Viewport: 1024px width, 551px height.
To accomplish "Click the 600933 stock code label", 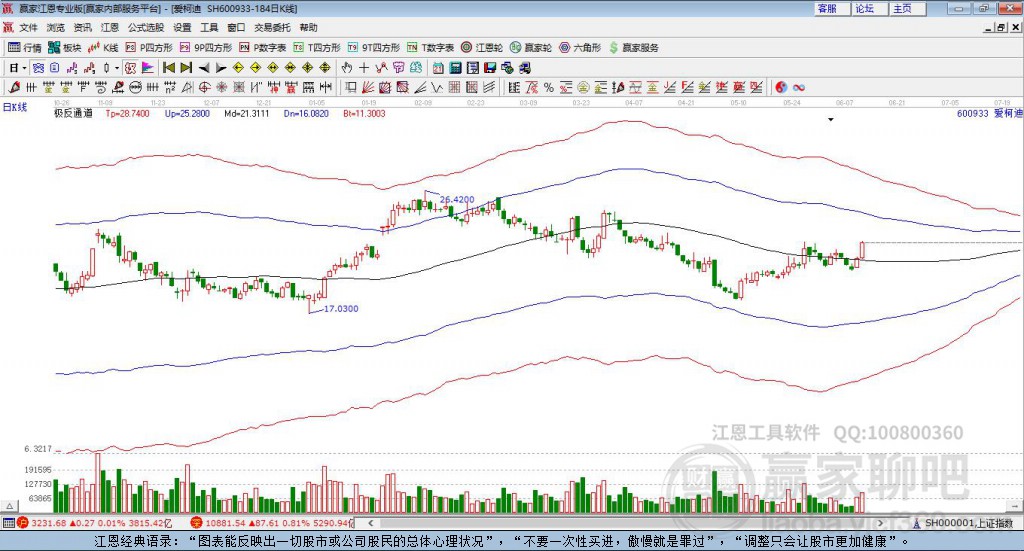I will pos(972,114).
